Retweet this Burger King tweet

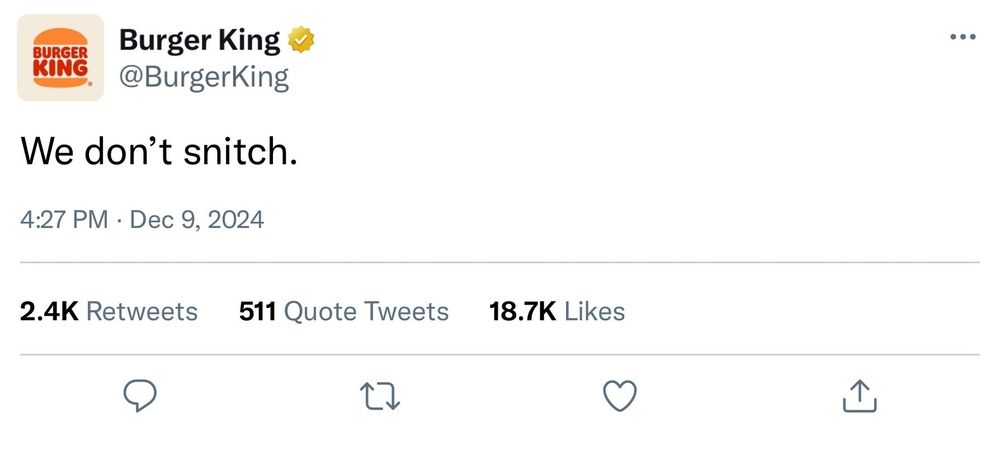pyautogui.click(x=381, y=397)
